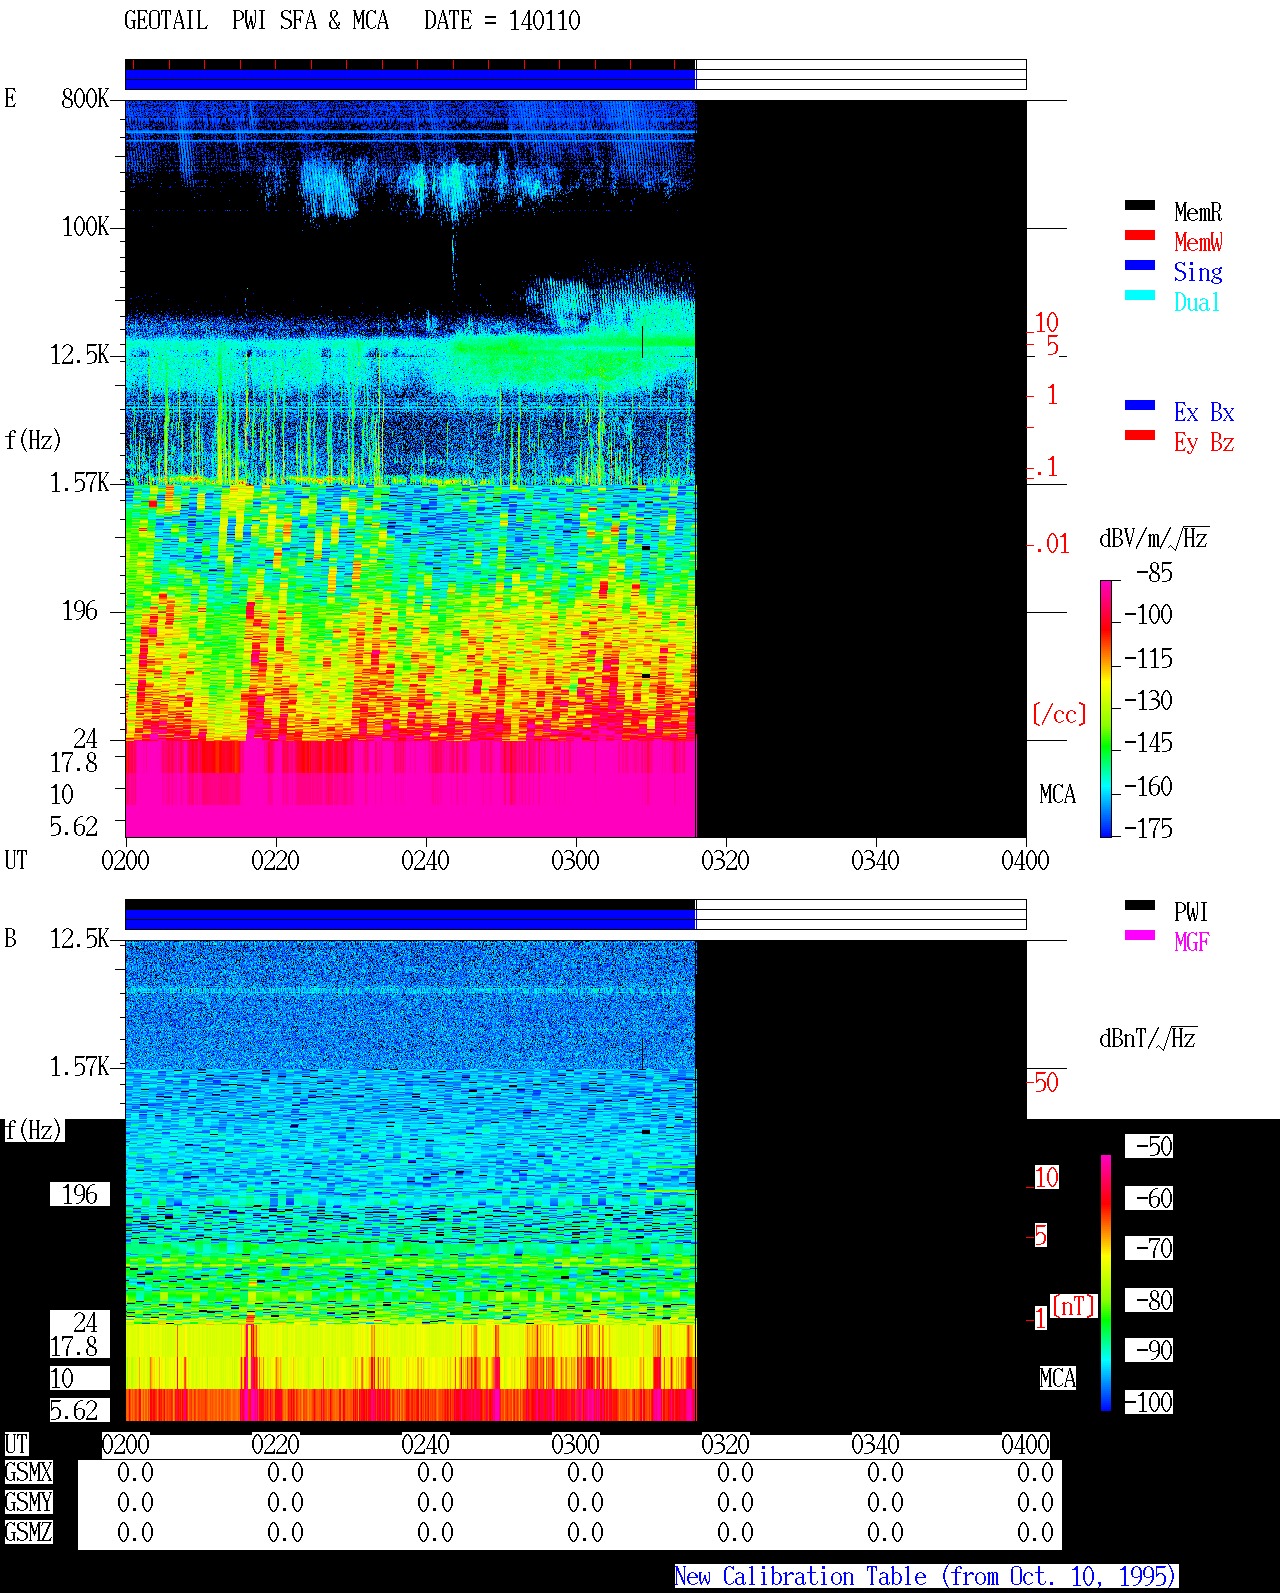Click the blue mode bar above the B spectrogram
Viewport: 1280px width, 1593px height.
[x=410, y=919]
